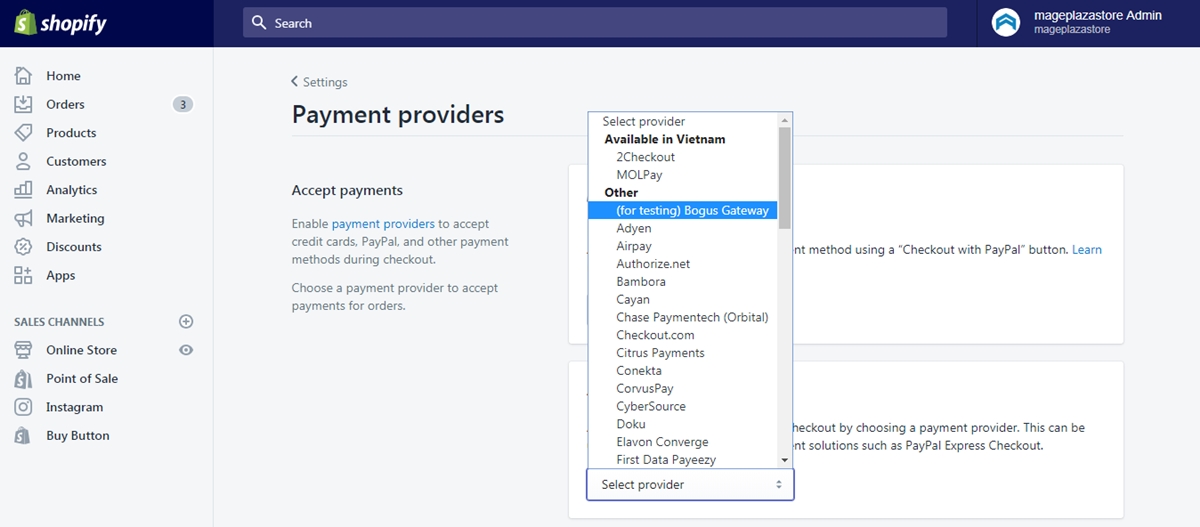Screen dimensions: 1200x527
Task: Select MOLPay from provider list
Action: (683, 175)
